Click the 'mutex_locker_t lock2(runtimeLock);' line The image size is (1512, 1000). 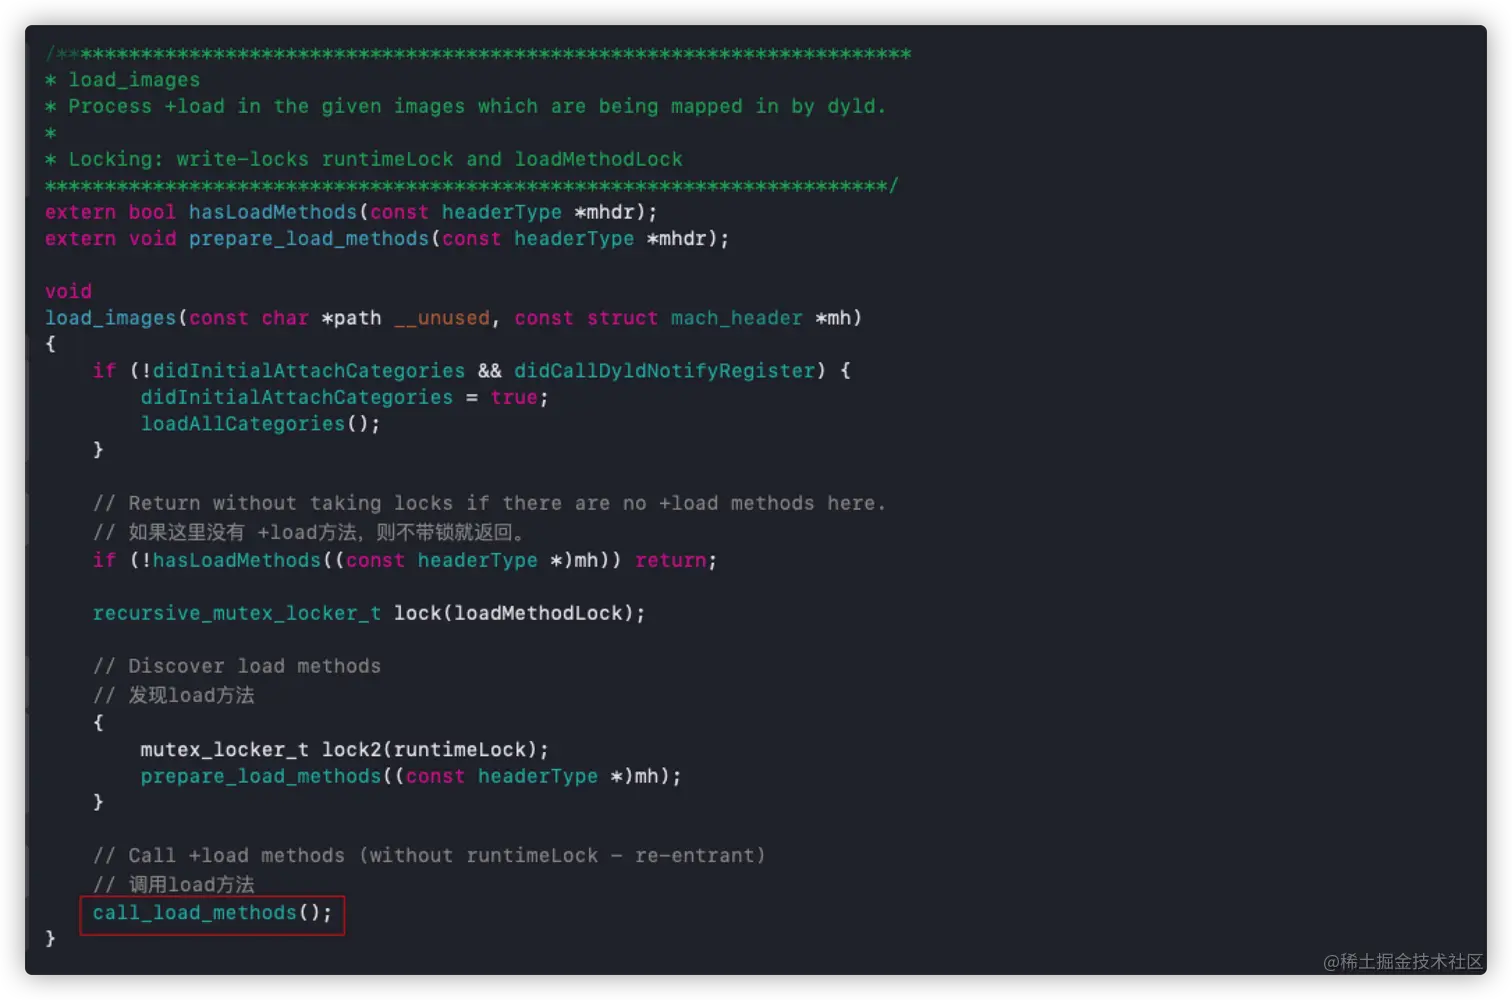[x=344, y=750]
